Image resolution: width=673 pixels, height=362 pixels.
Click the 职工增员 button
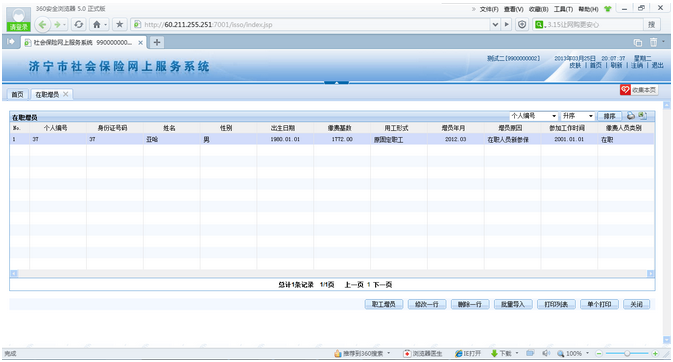[383, 304]
